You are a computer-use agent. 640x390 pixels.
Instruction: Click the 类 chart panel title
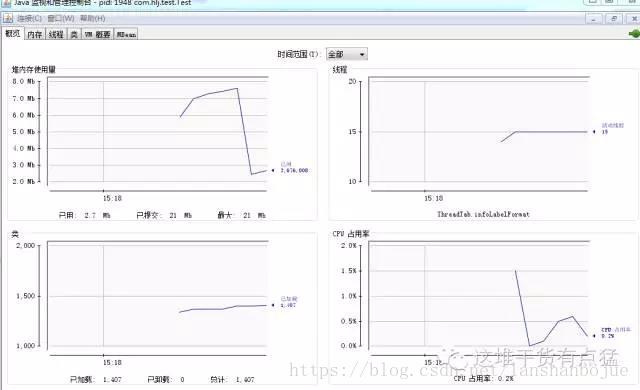[x=15, y=234]
